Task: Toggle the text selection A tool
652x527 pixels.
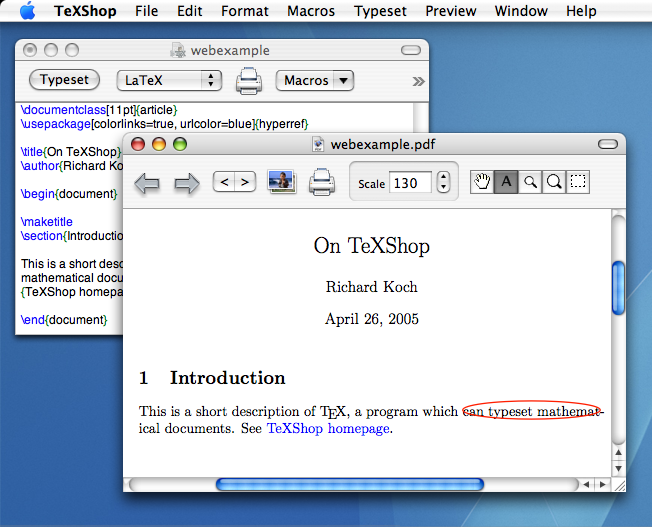Action: tap(506, 182)
